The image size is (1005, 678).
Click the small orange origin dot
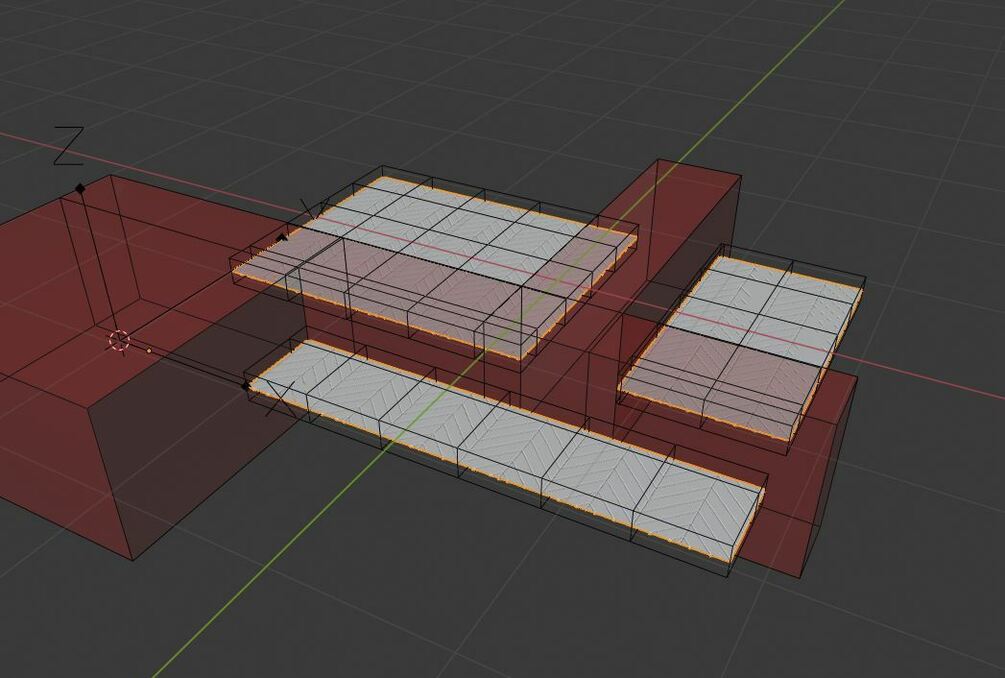pyautogui.click(x=149, y=351)
